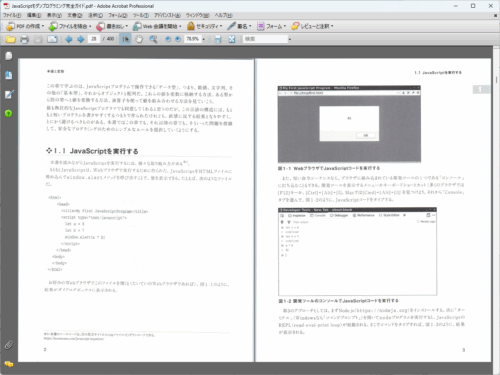This screenshot has width=500, height=375.
Task: Open the Attachments paperclip panel
Action: (x=9, y=345)
